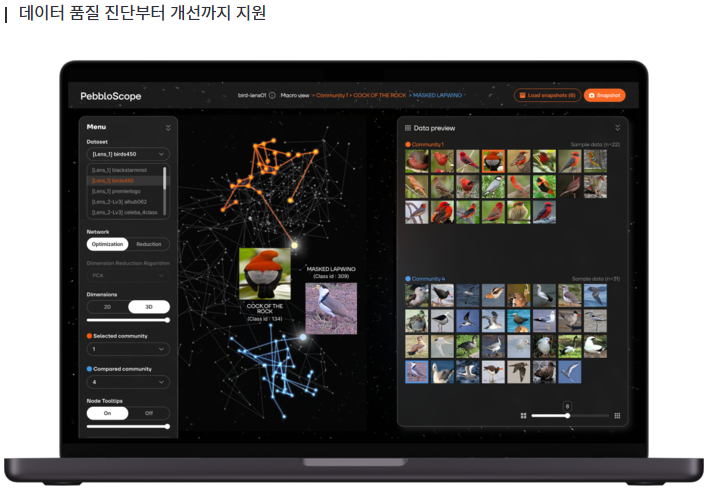Collapse the Menu panel with chevron icon

(x=168, y=128)
